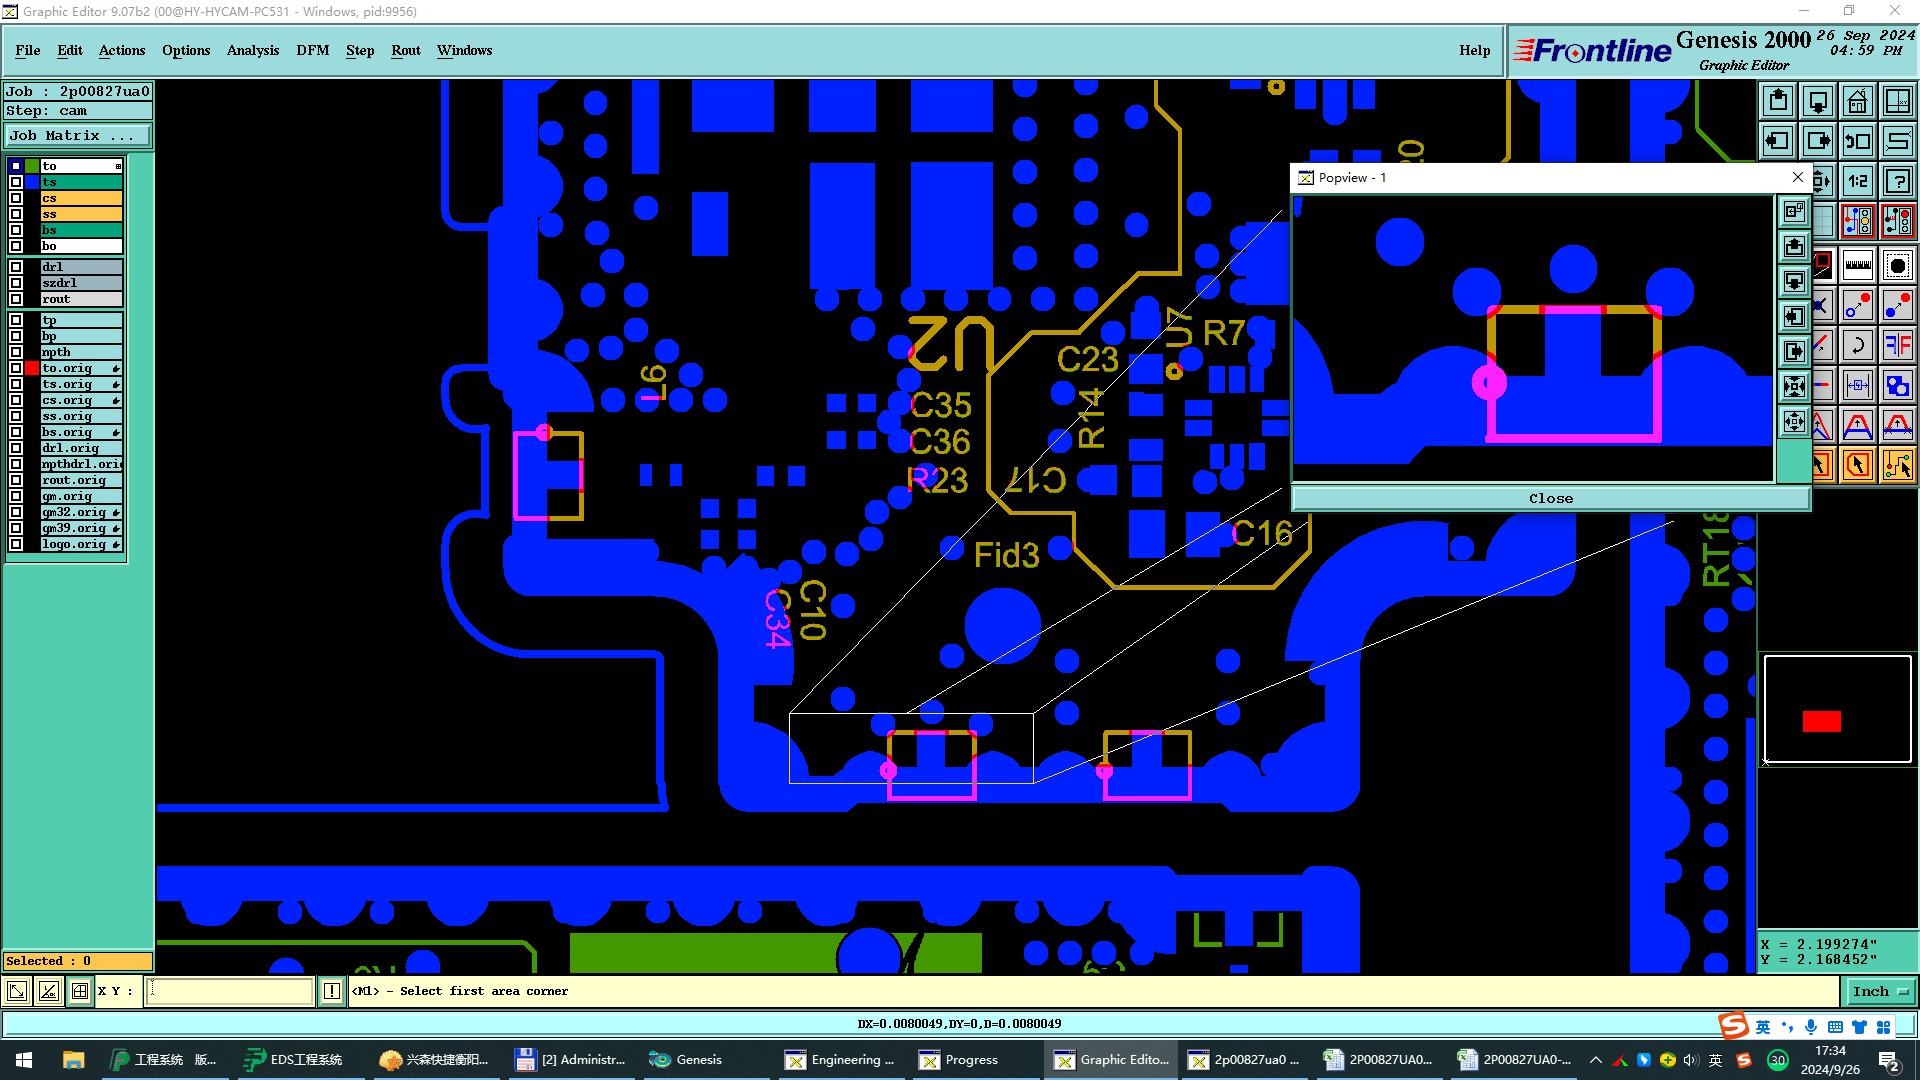Expand the to layer options marker
This screenshot has height=1080, width=1920.
[x=118, y=166]
